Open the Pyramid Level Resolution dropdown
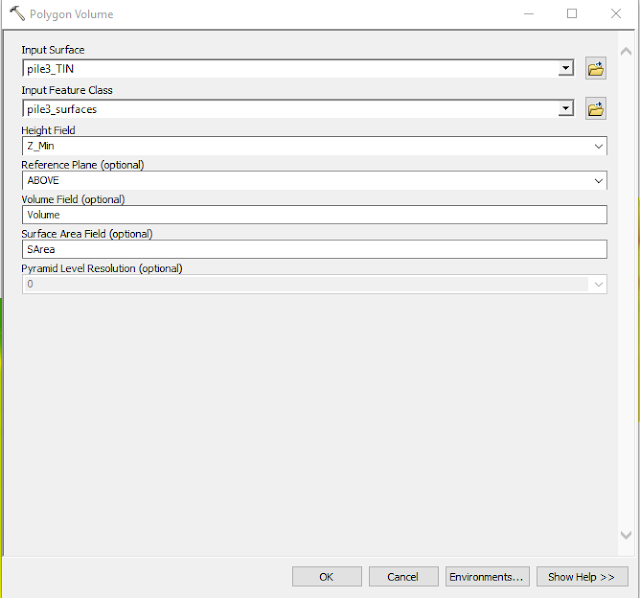Screen dimensions: 640x598 (598, 284)
